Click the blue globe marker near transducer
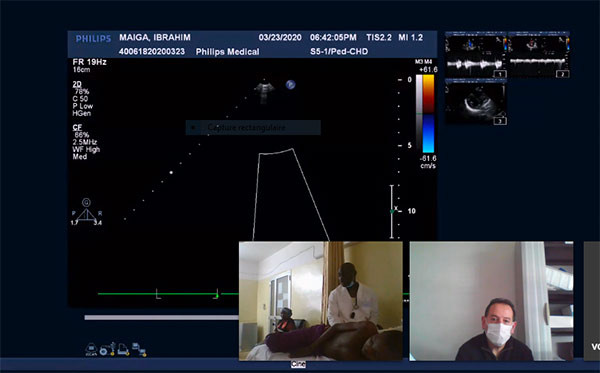The width and height of the screenshot is (600, 373). pyautogui.click(x=290, y=85)
